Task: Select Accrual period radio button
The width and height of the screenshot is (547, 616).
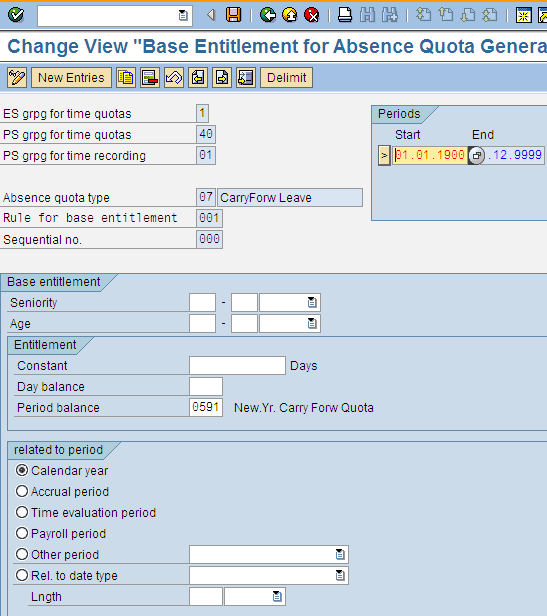Action: pos(22,491)
